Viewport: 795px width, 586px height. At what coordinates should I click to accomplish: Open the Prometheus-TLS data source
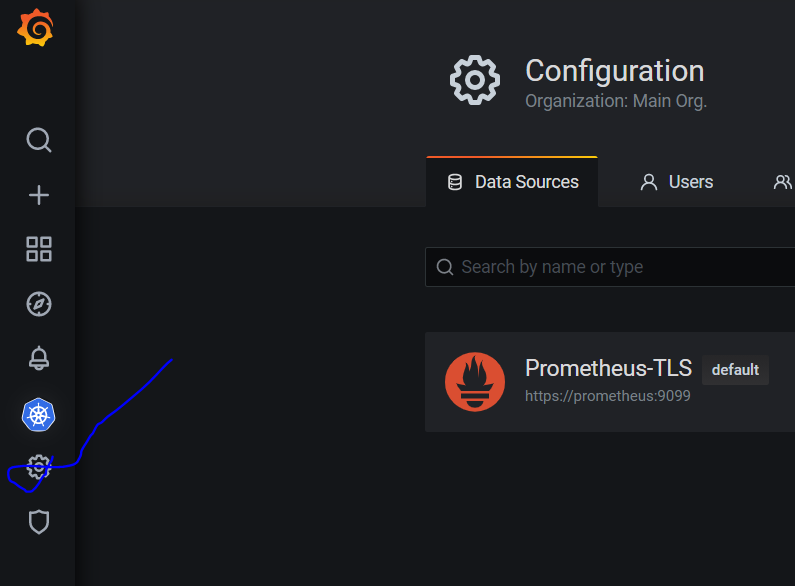coord(610,382)
